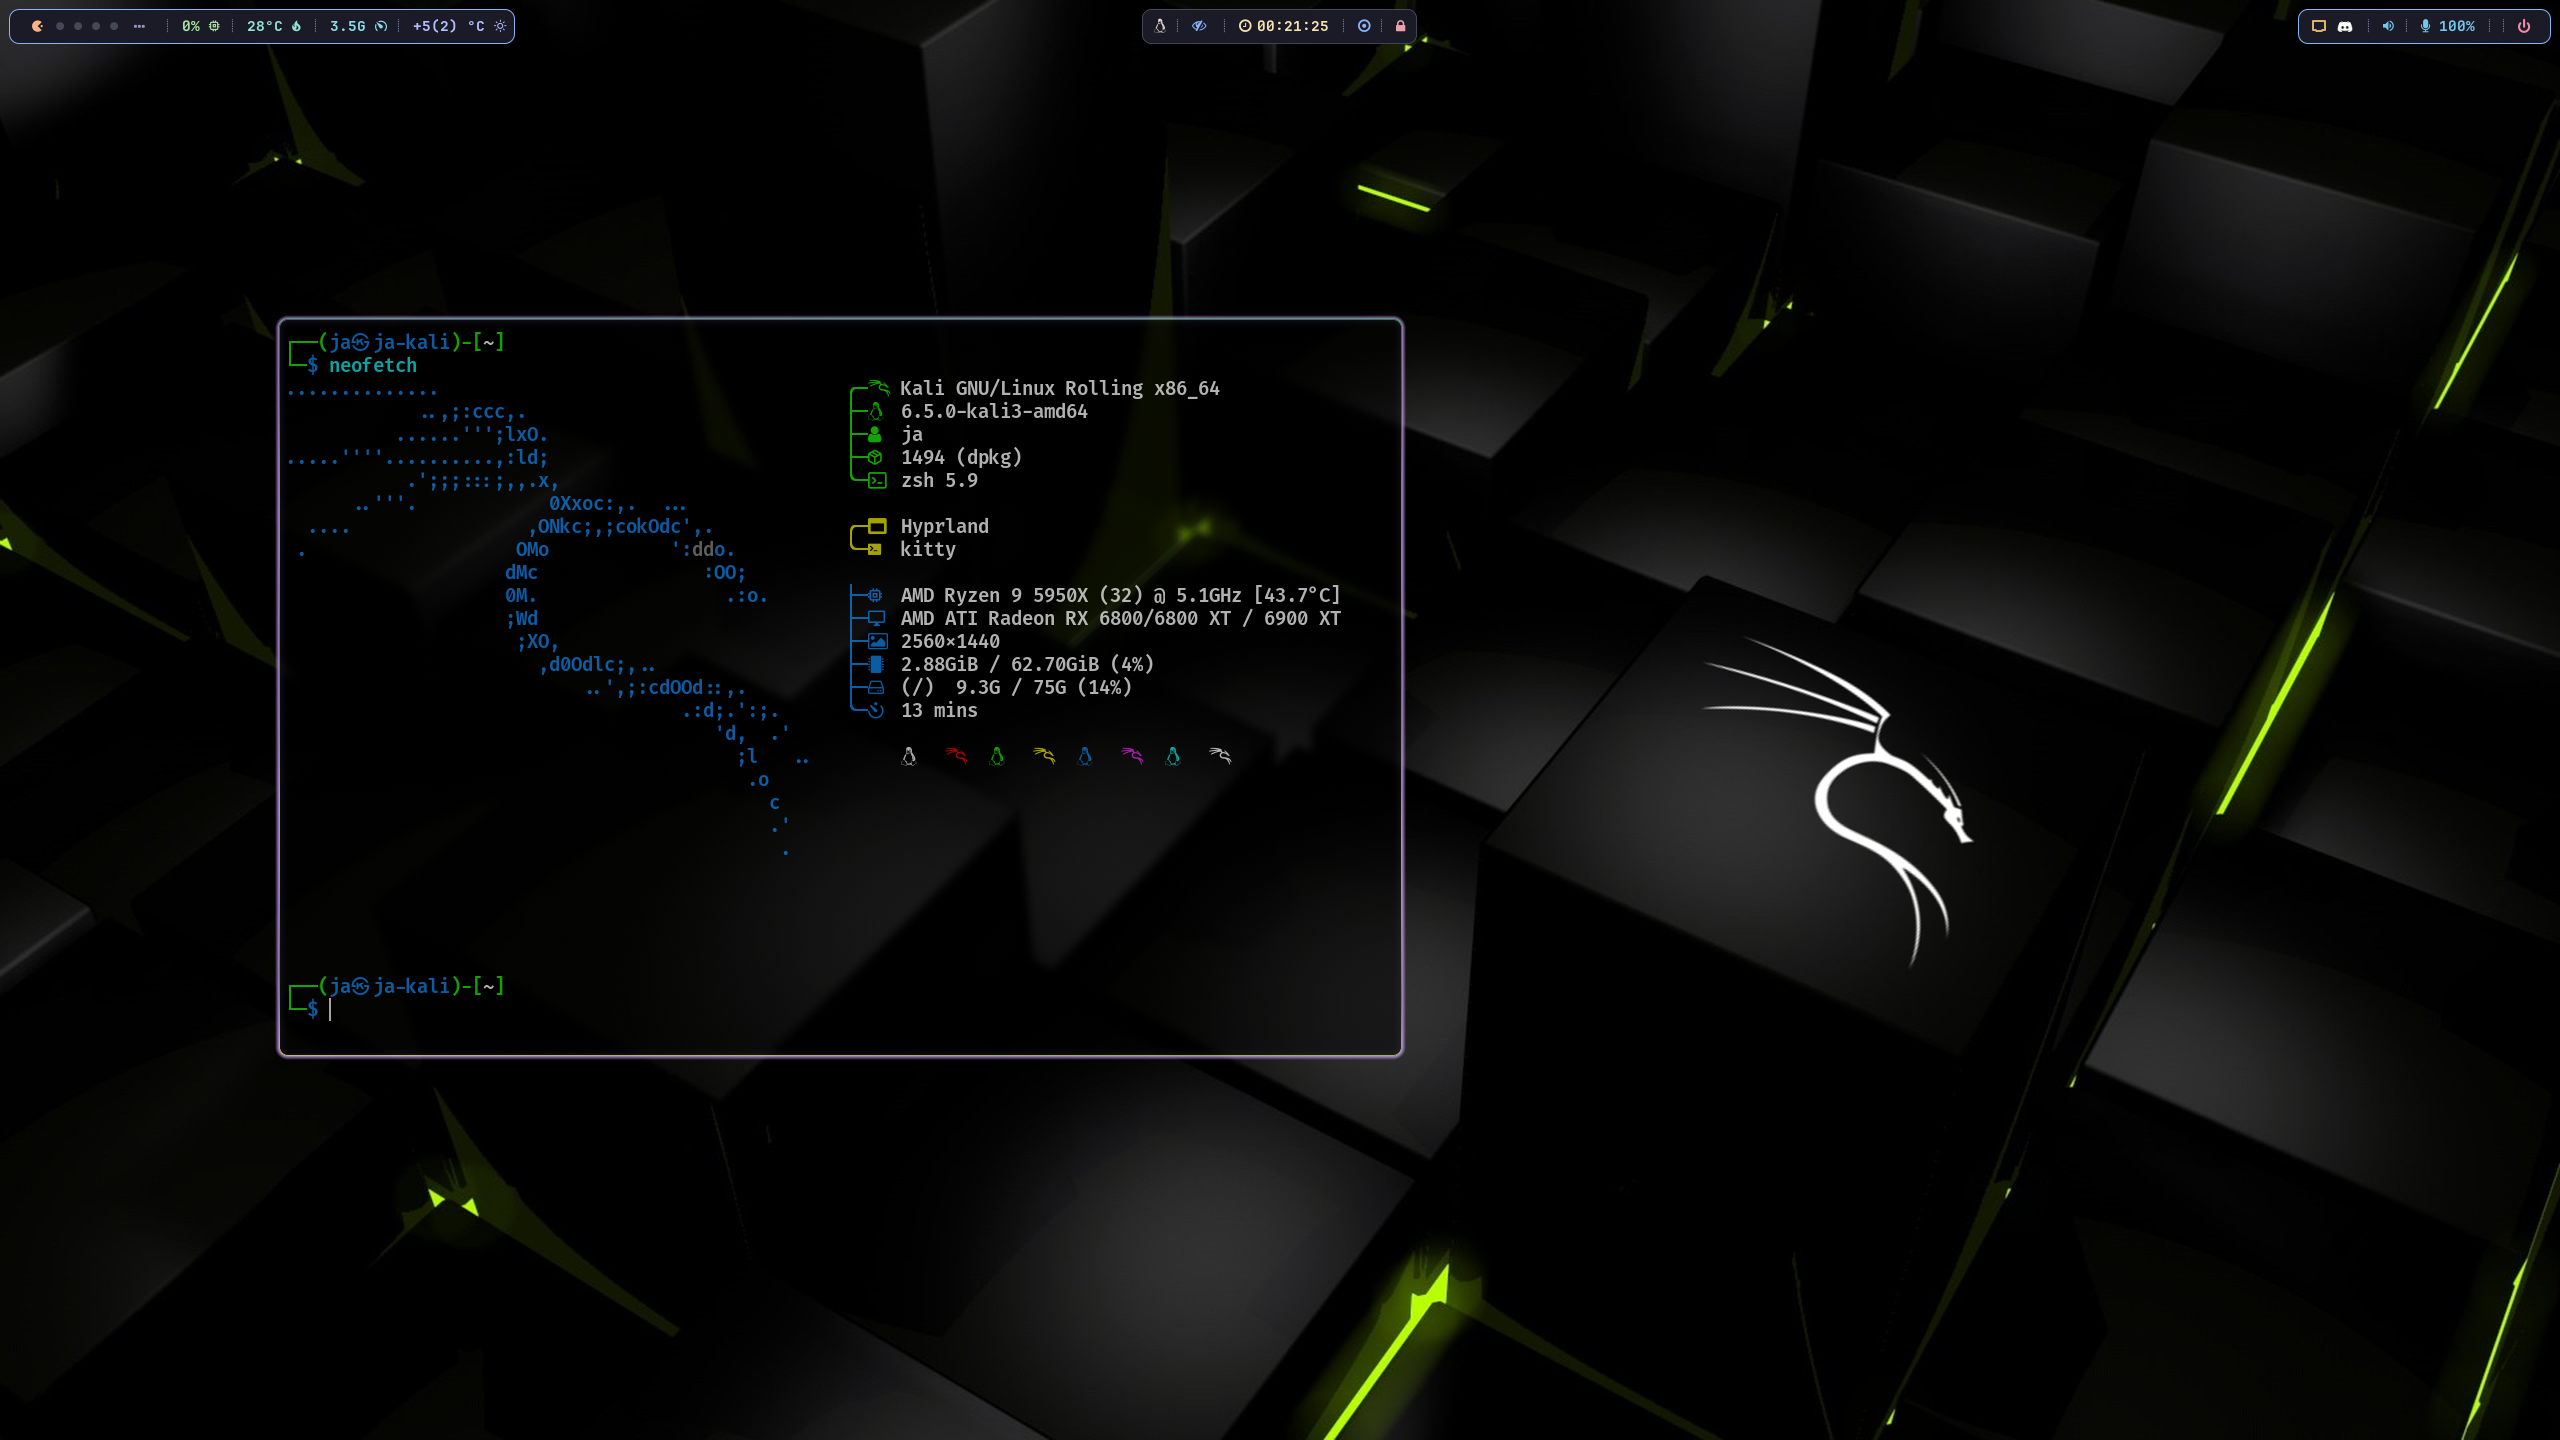
Task: Click the red Kali dragon color icon
Action: [x=956, y=756]
